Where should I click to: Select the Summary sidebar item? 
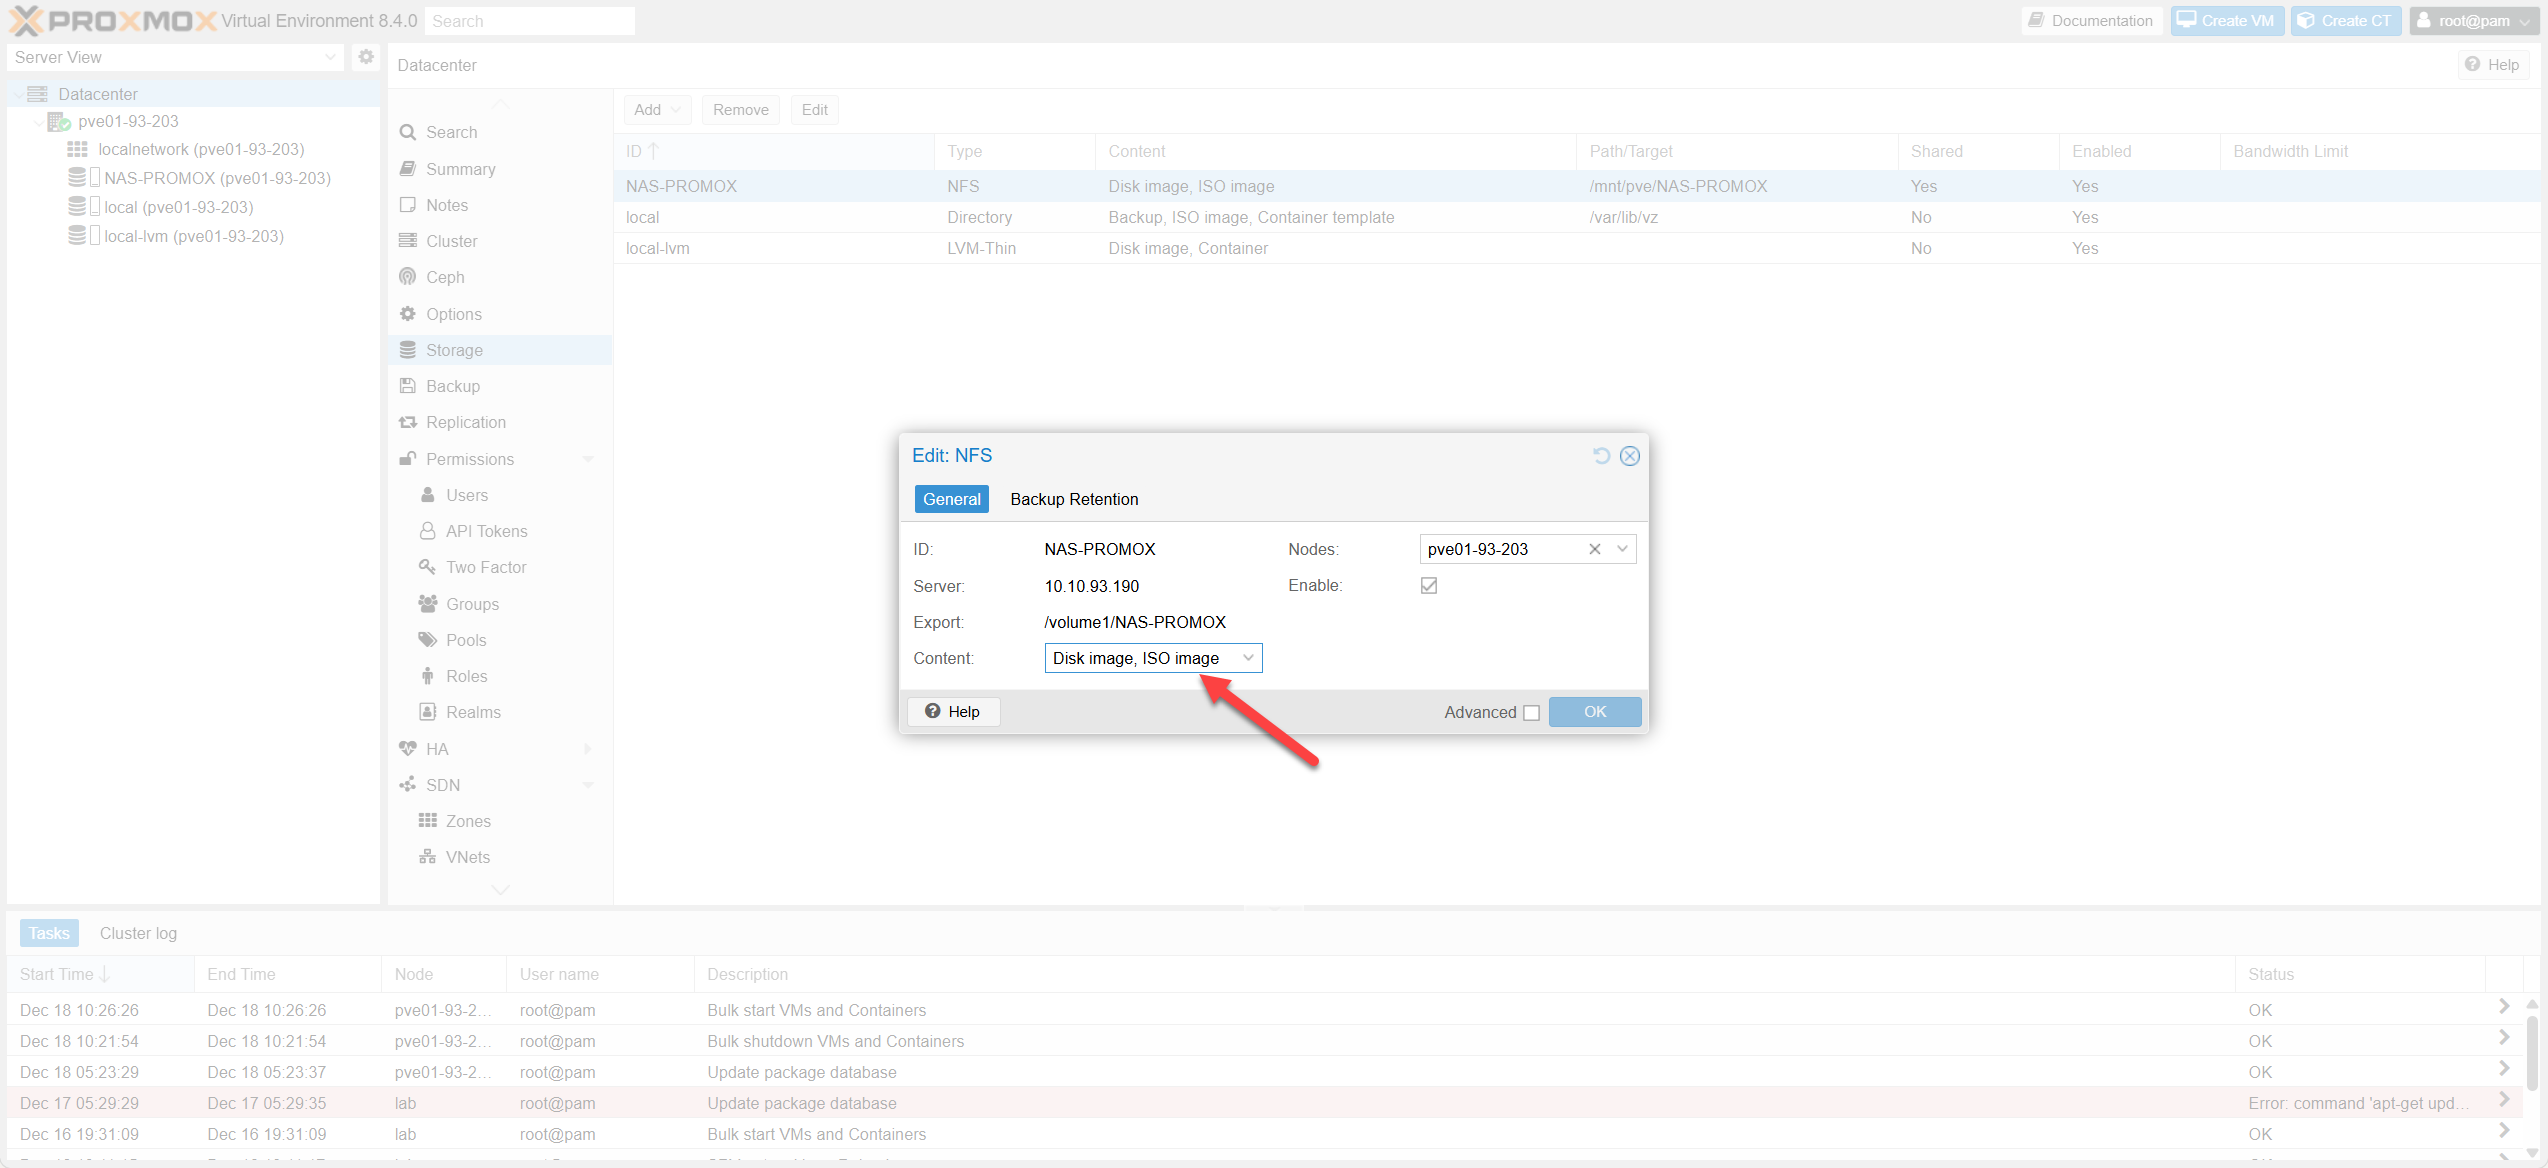[459, 168]
